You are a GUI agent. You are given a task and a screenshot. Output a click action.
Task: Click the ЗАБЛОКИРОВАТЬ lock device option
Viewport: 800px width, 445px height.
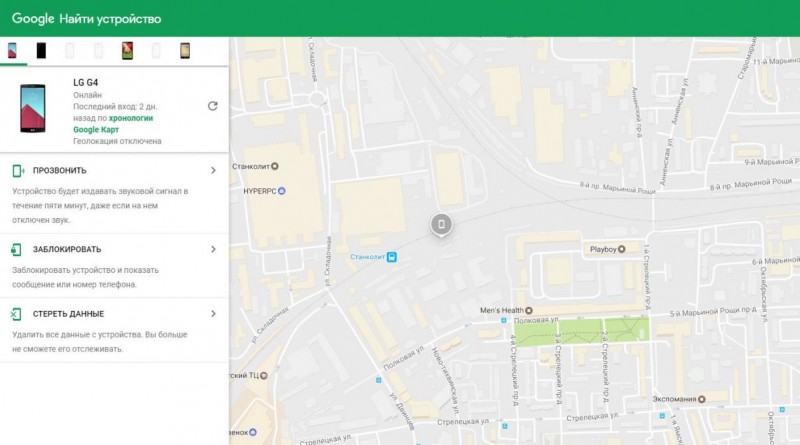[x=114, y=250]
